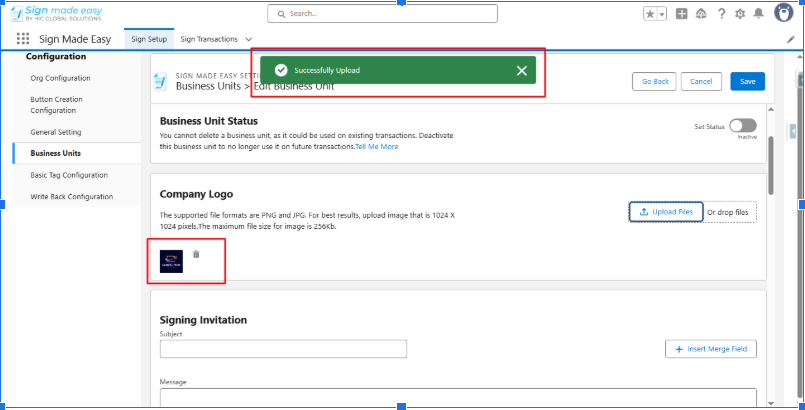The height and width of the screenshot is (410, 805).
Task: Click the pencil edit navigation icon
Action: click(789, 39)
